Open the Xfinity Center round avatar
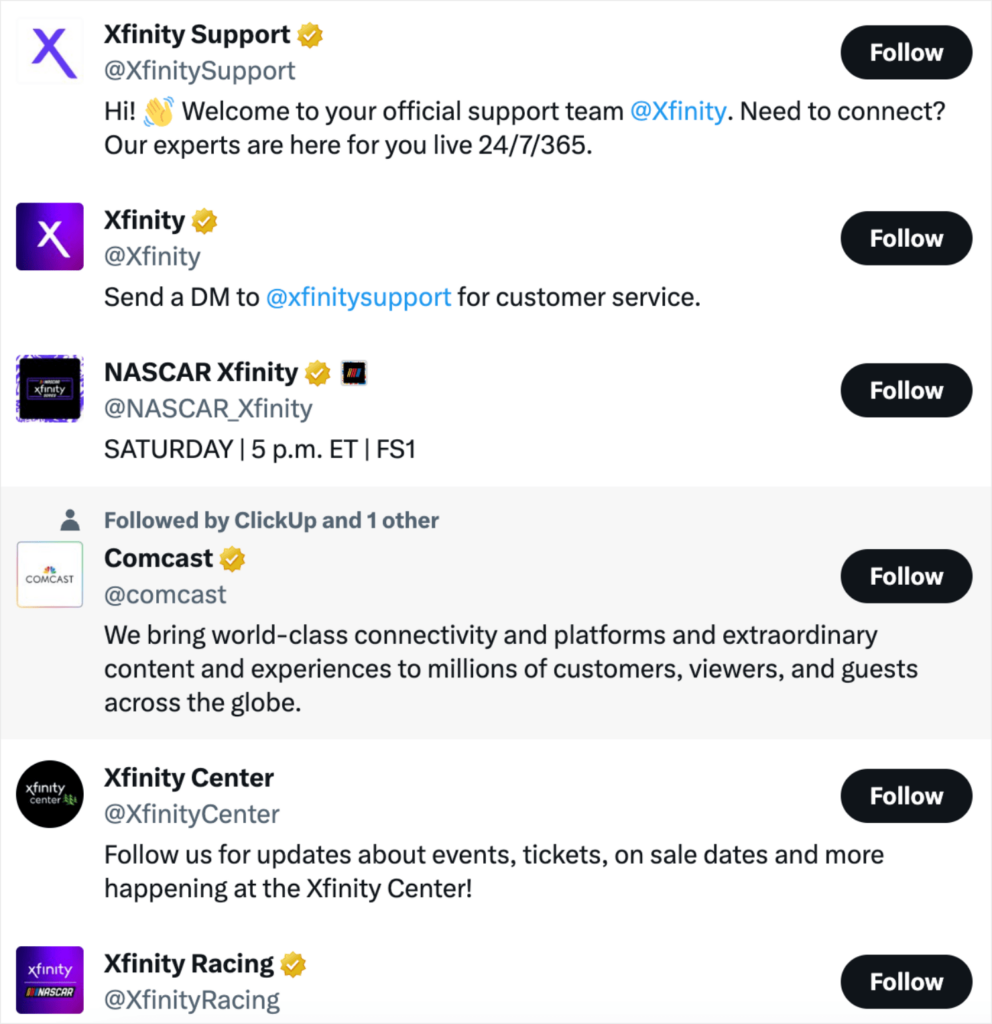The width and height of the screenshot is (992, 1024). coord(50,794)
